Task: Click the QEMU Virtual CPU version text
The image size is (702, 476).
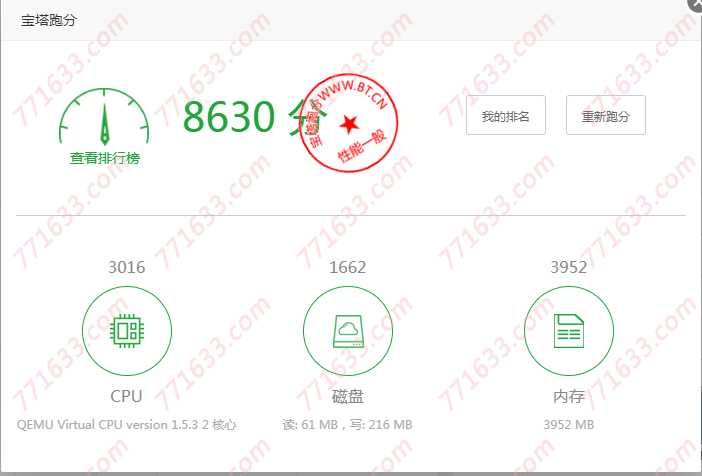Action: pyautogui.click(x=127, y=425)
